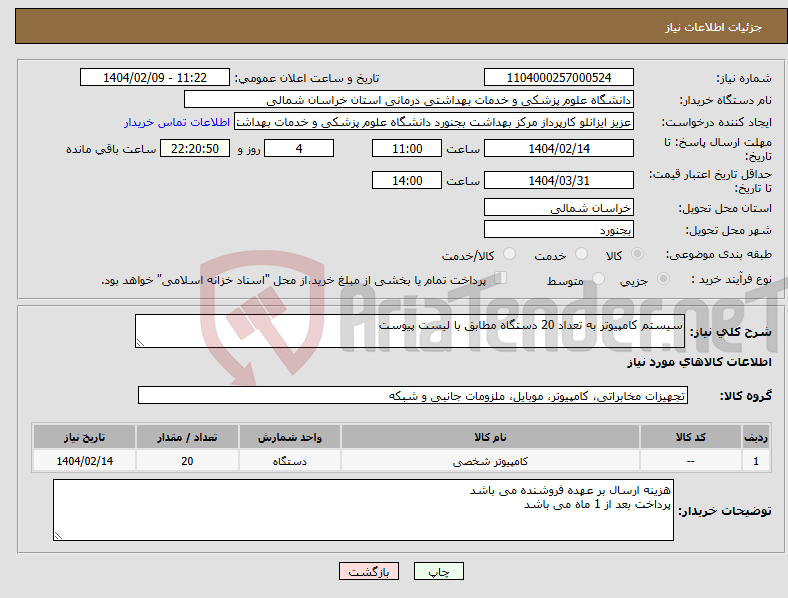Select the متوسط purchase type radio
Viewport: 788px width, 598px height.
click(599, 278)
